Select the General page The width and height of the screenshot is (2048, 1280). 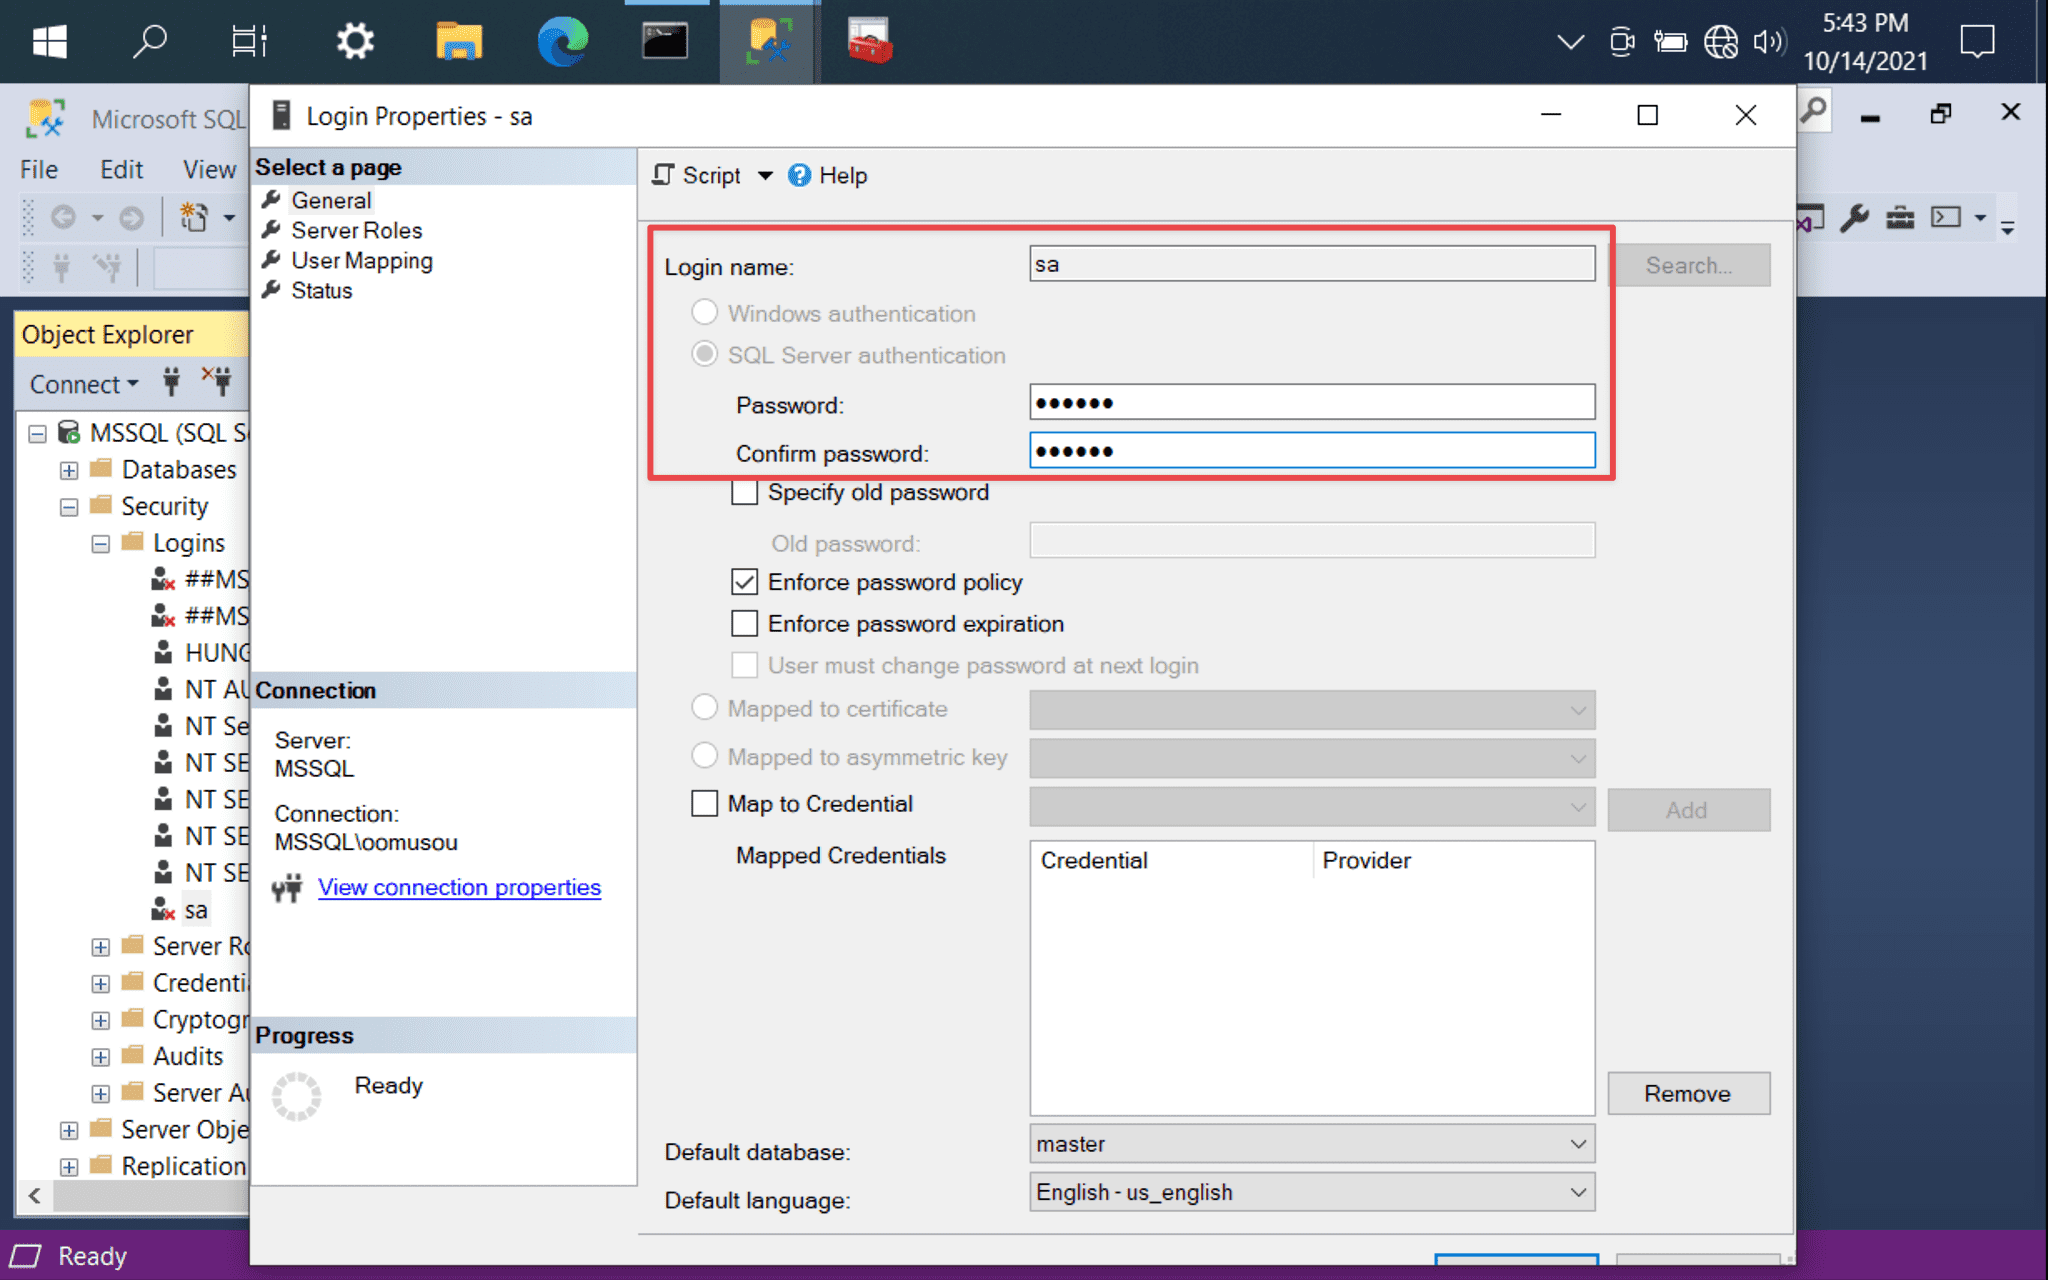tap(331, 200)
